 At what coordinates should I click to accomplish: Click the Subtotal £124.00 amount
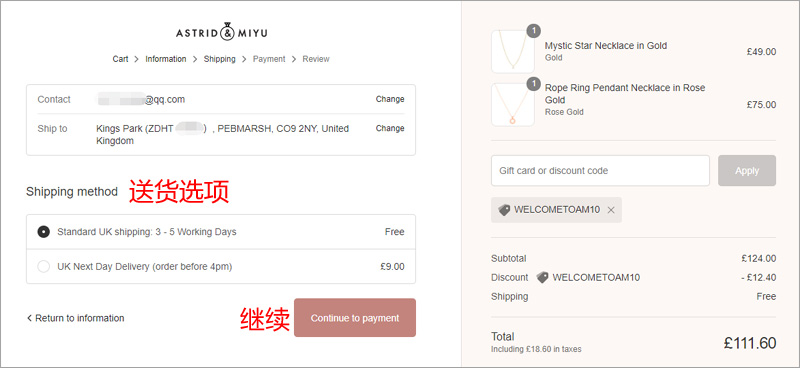[x=759, y=258]
